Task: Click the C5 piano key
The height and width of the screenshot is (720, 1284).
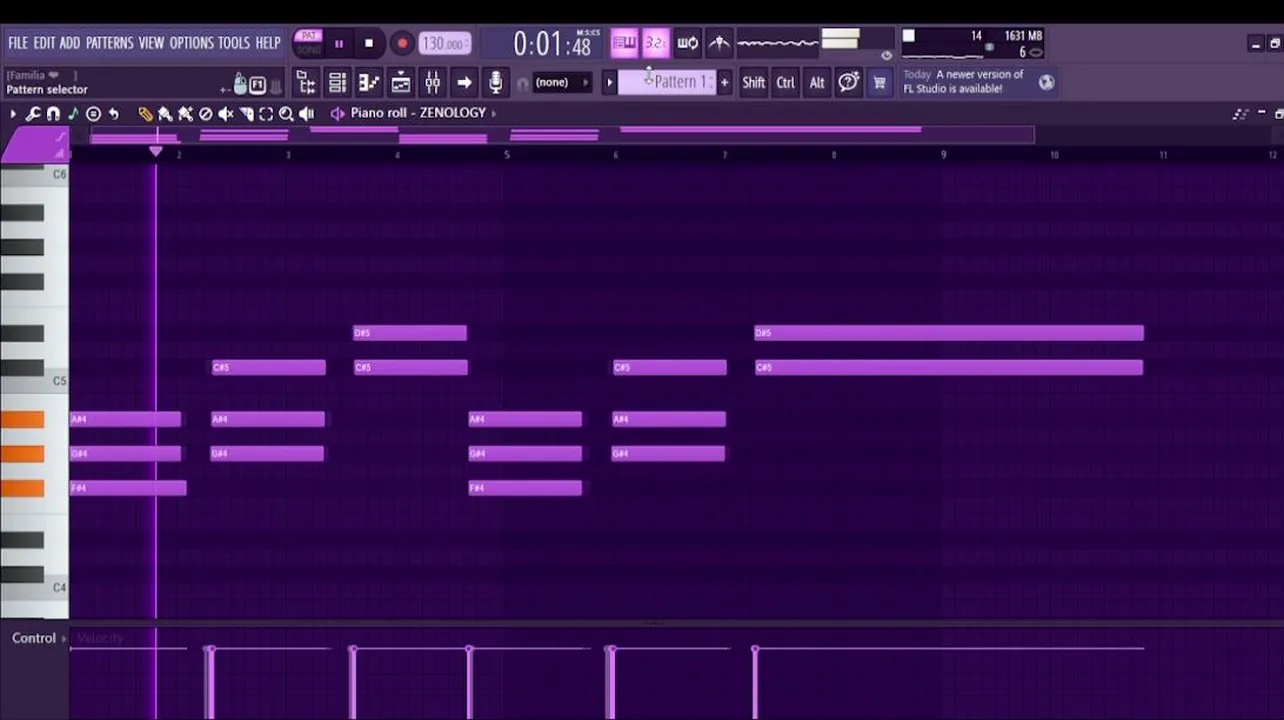Action: [x=34, y=381]
